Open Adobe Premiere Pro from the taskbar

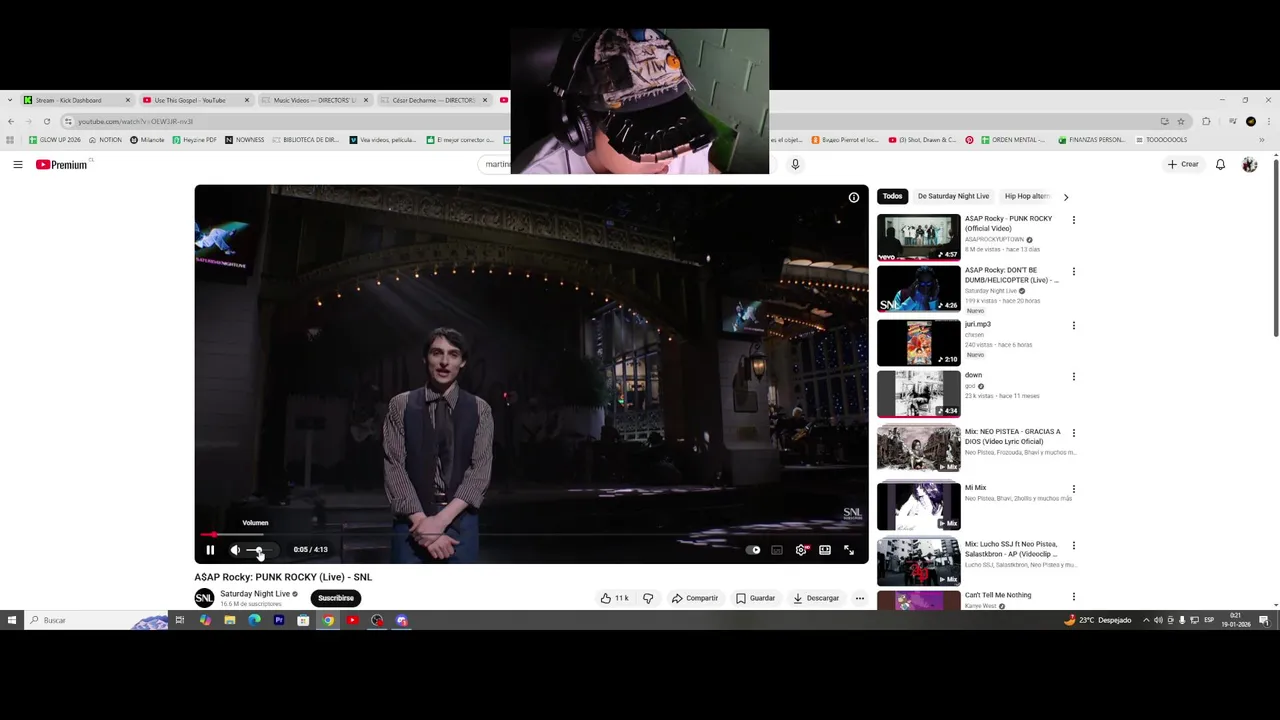pyautogui.click(x=279, y=620)
